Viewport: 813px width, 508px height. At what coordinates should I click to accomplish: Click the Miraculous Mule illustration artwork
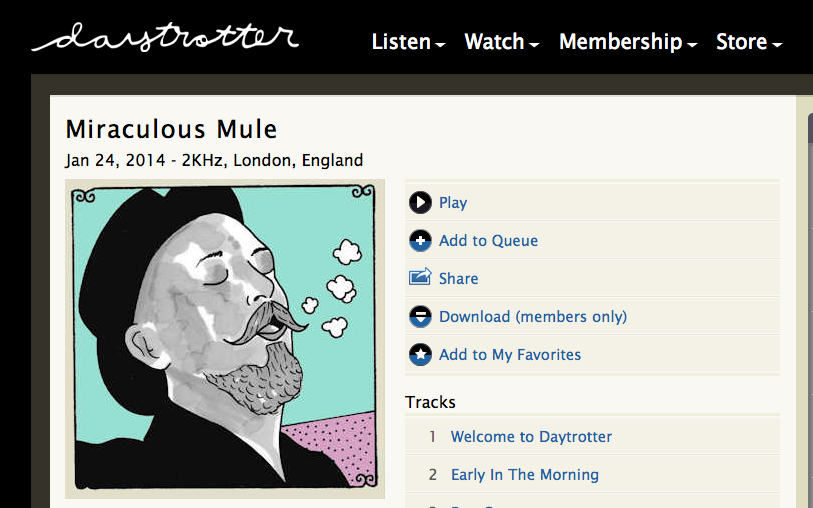pyautogui.click(x=225, y=338)
